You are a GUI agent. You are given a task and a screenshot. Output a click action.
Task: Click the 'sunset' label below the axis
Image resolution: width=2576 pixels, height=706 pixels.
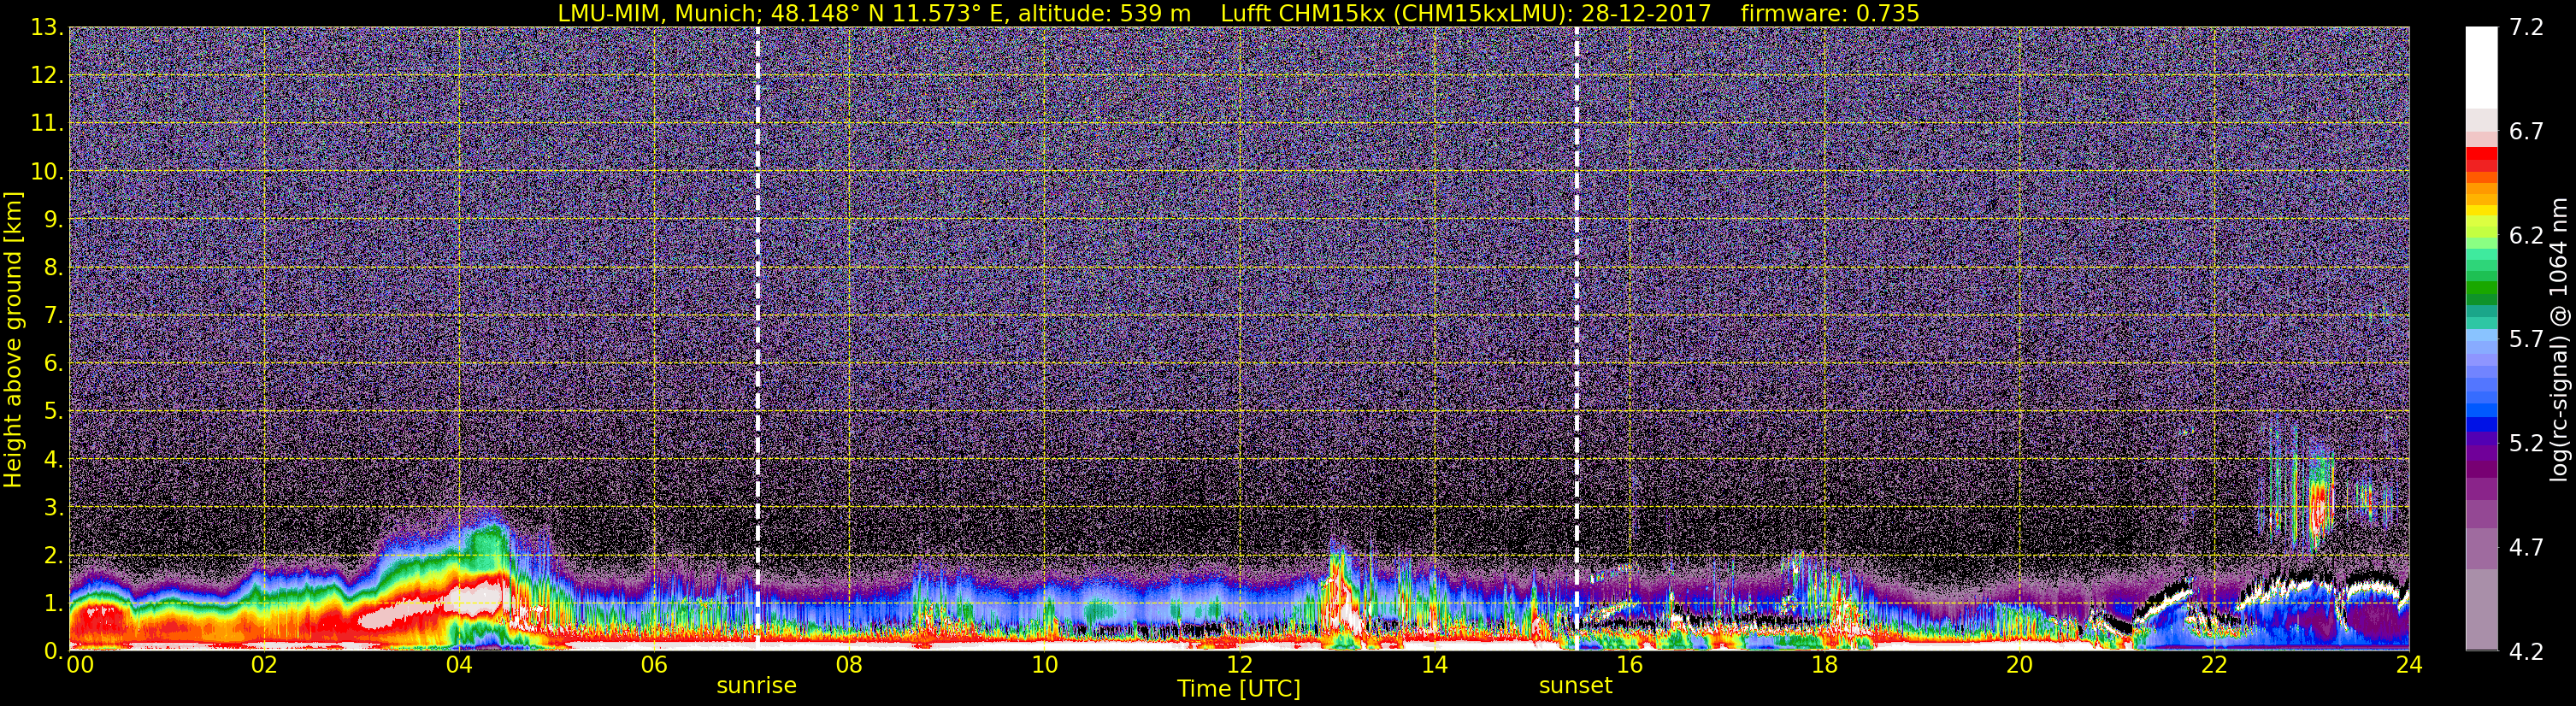tap(1575, 686)
